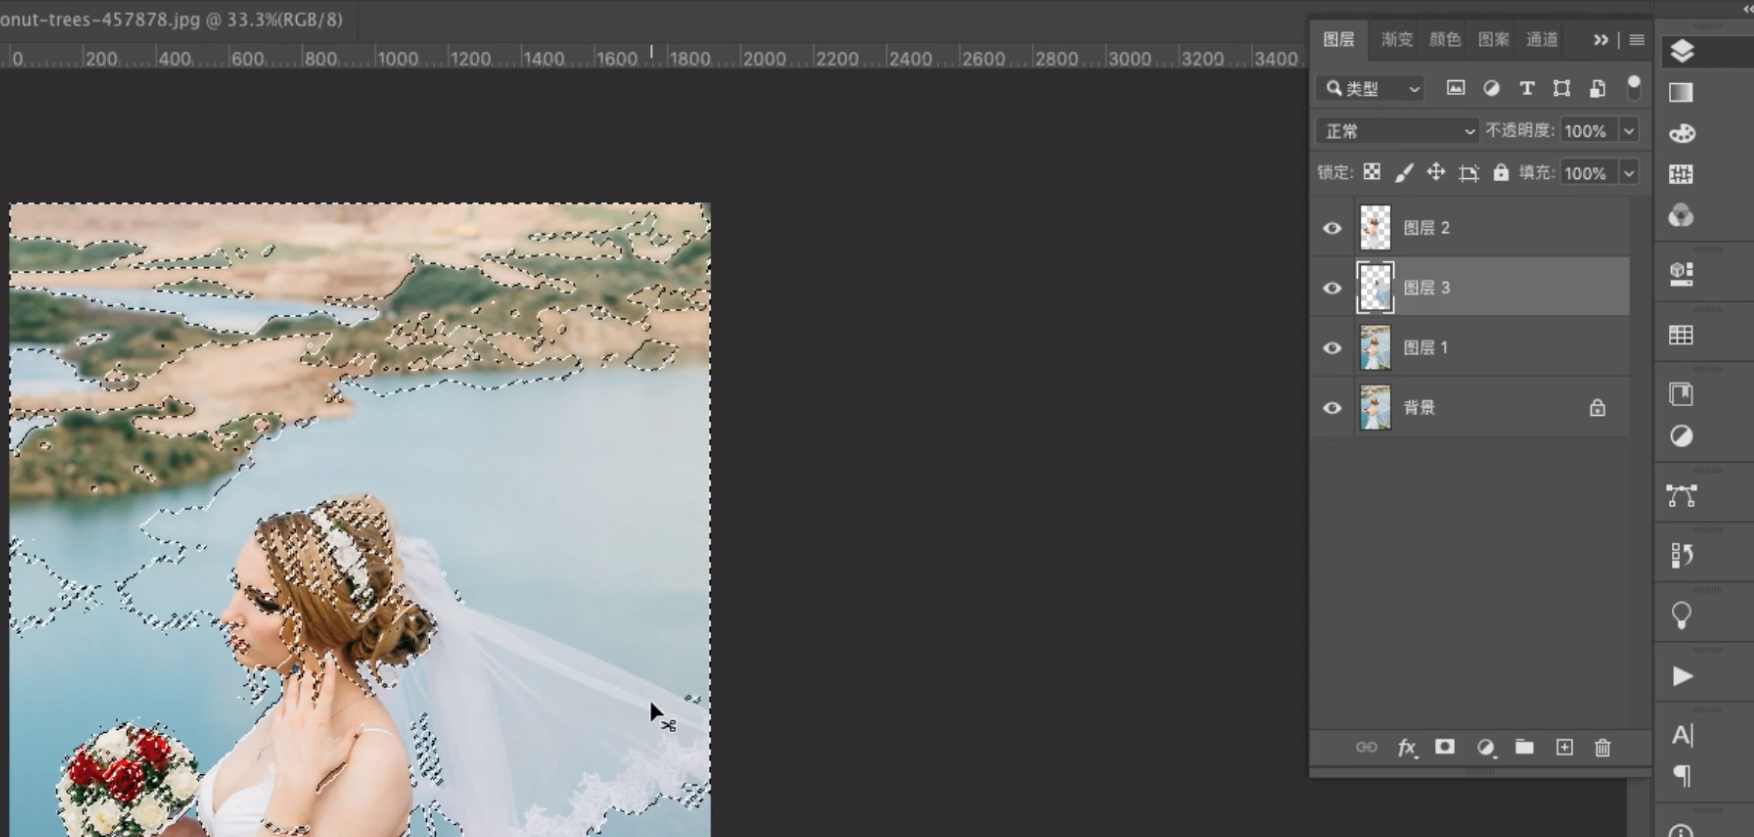Click the 图层 1 layer name
This screenshot has width=1754, height=837.
1426,348
